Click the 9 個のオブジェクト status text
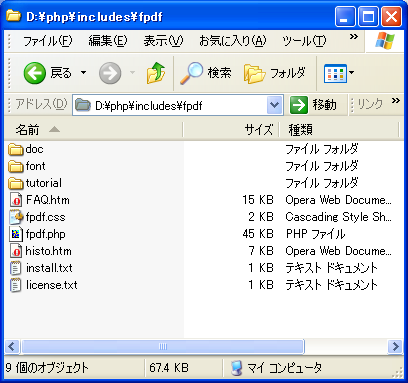This screenshot has width=408, height=383. coord(47,368)
